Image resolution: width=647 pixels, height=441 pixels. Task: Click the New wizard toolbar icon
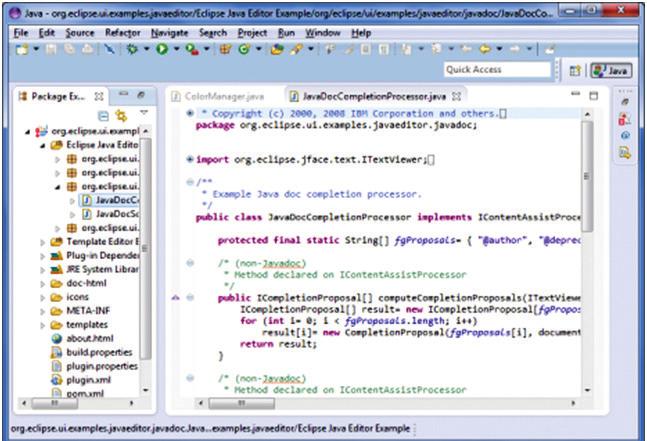[22, 50]
